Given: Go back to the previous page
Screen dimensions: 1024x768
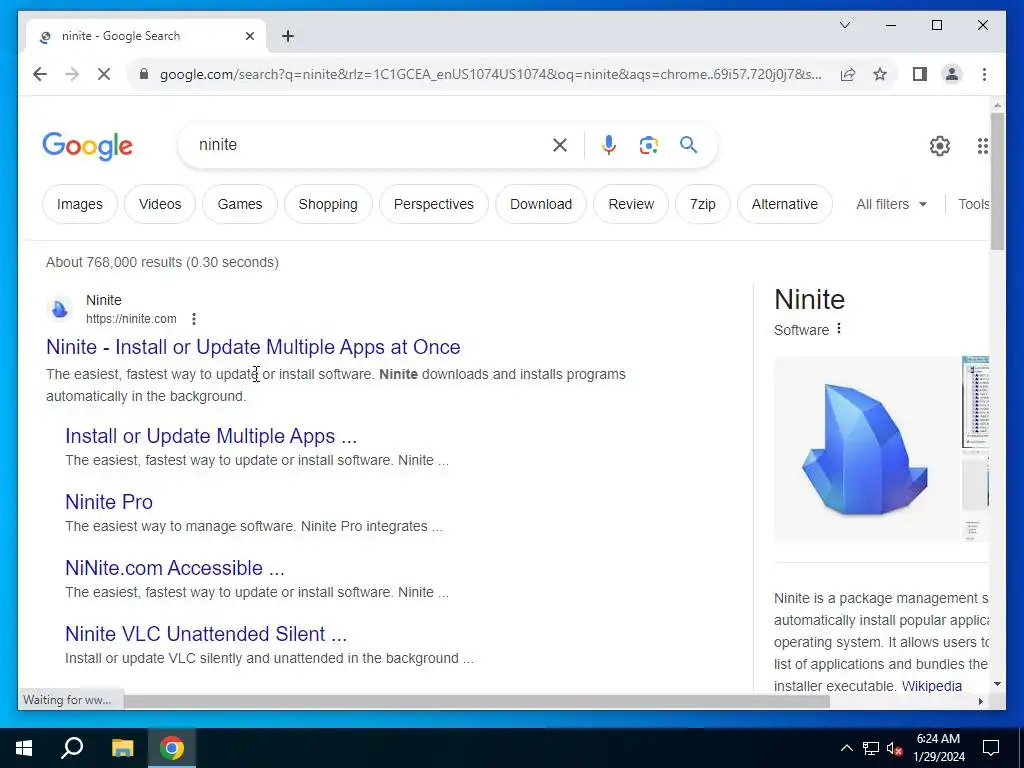Looking at the screenshot, I should pos(40,74).
